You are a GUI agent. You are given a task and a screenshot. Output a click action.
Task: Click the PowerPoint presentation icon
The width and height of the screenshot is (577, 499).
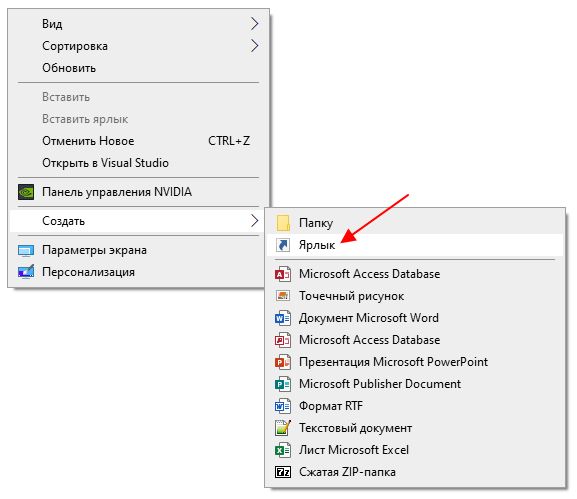coord(283,362)
